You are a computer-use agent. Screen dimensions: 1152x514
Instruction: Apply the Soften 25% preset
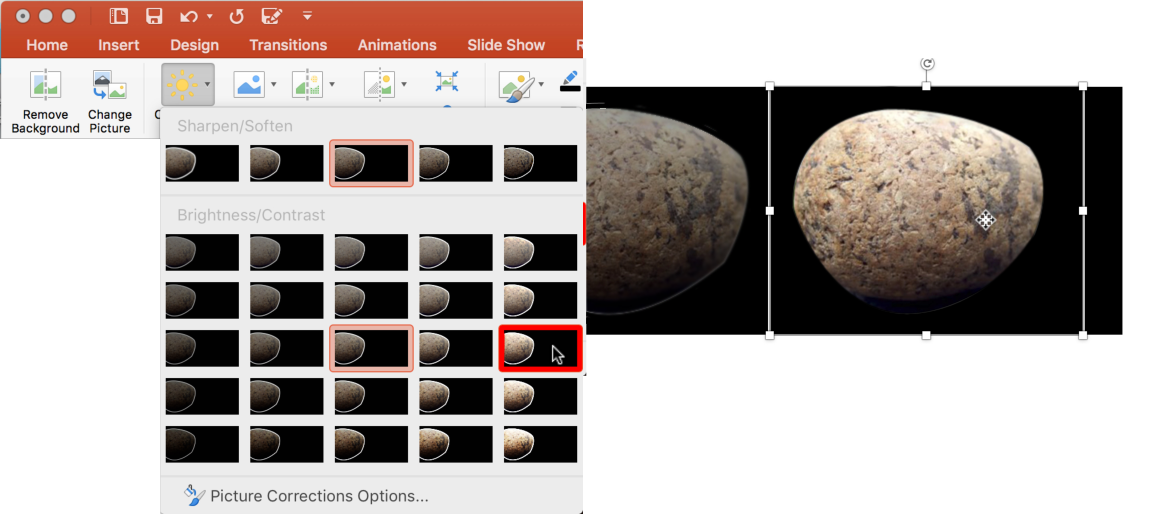pos(287,163)
